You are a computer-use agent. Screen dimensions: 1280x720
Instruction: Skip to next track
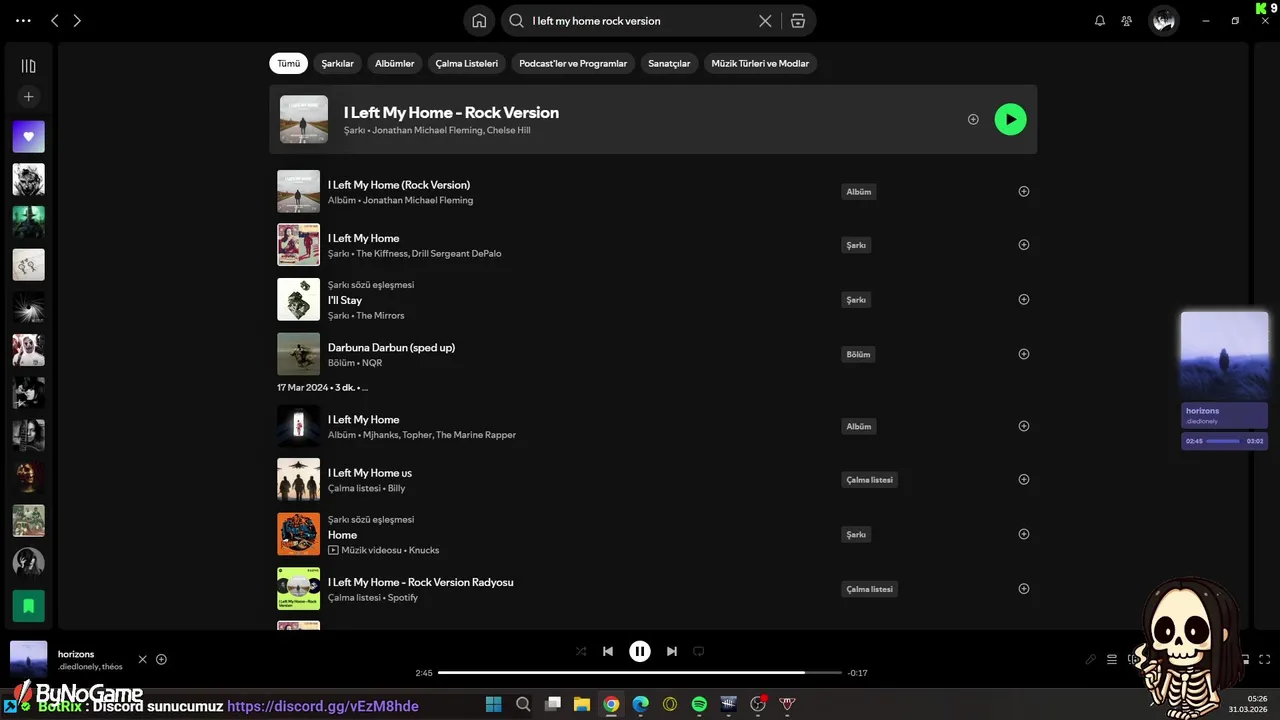pyautogui.click(x=672, y=651)
